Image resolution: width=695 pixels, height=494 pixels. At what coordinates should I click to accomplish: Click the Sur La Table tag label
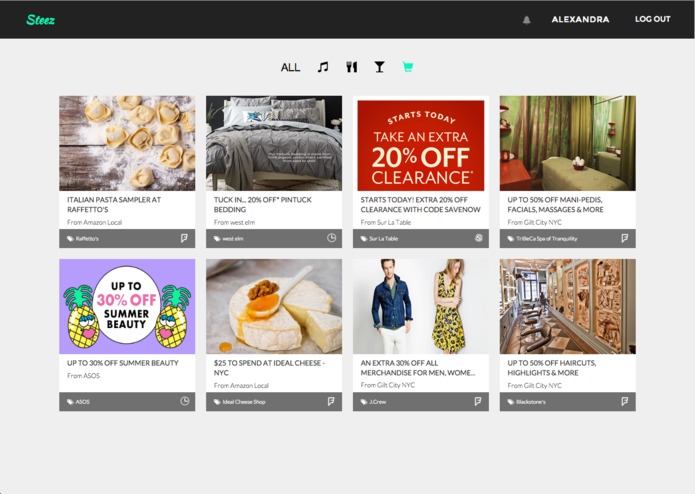379,239
